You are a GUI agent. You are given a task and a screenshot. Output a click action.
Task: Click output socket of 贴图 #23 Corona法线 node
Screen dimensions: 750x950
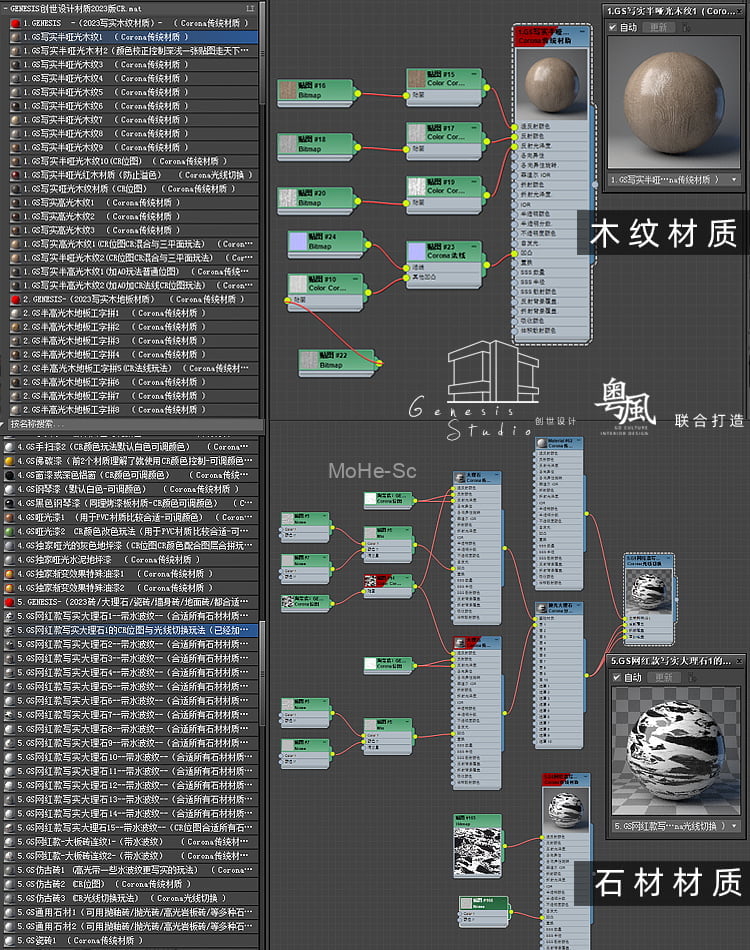(486, 264)
